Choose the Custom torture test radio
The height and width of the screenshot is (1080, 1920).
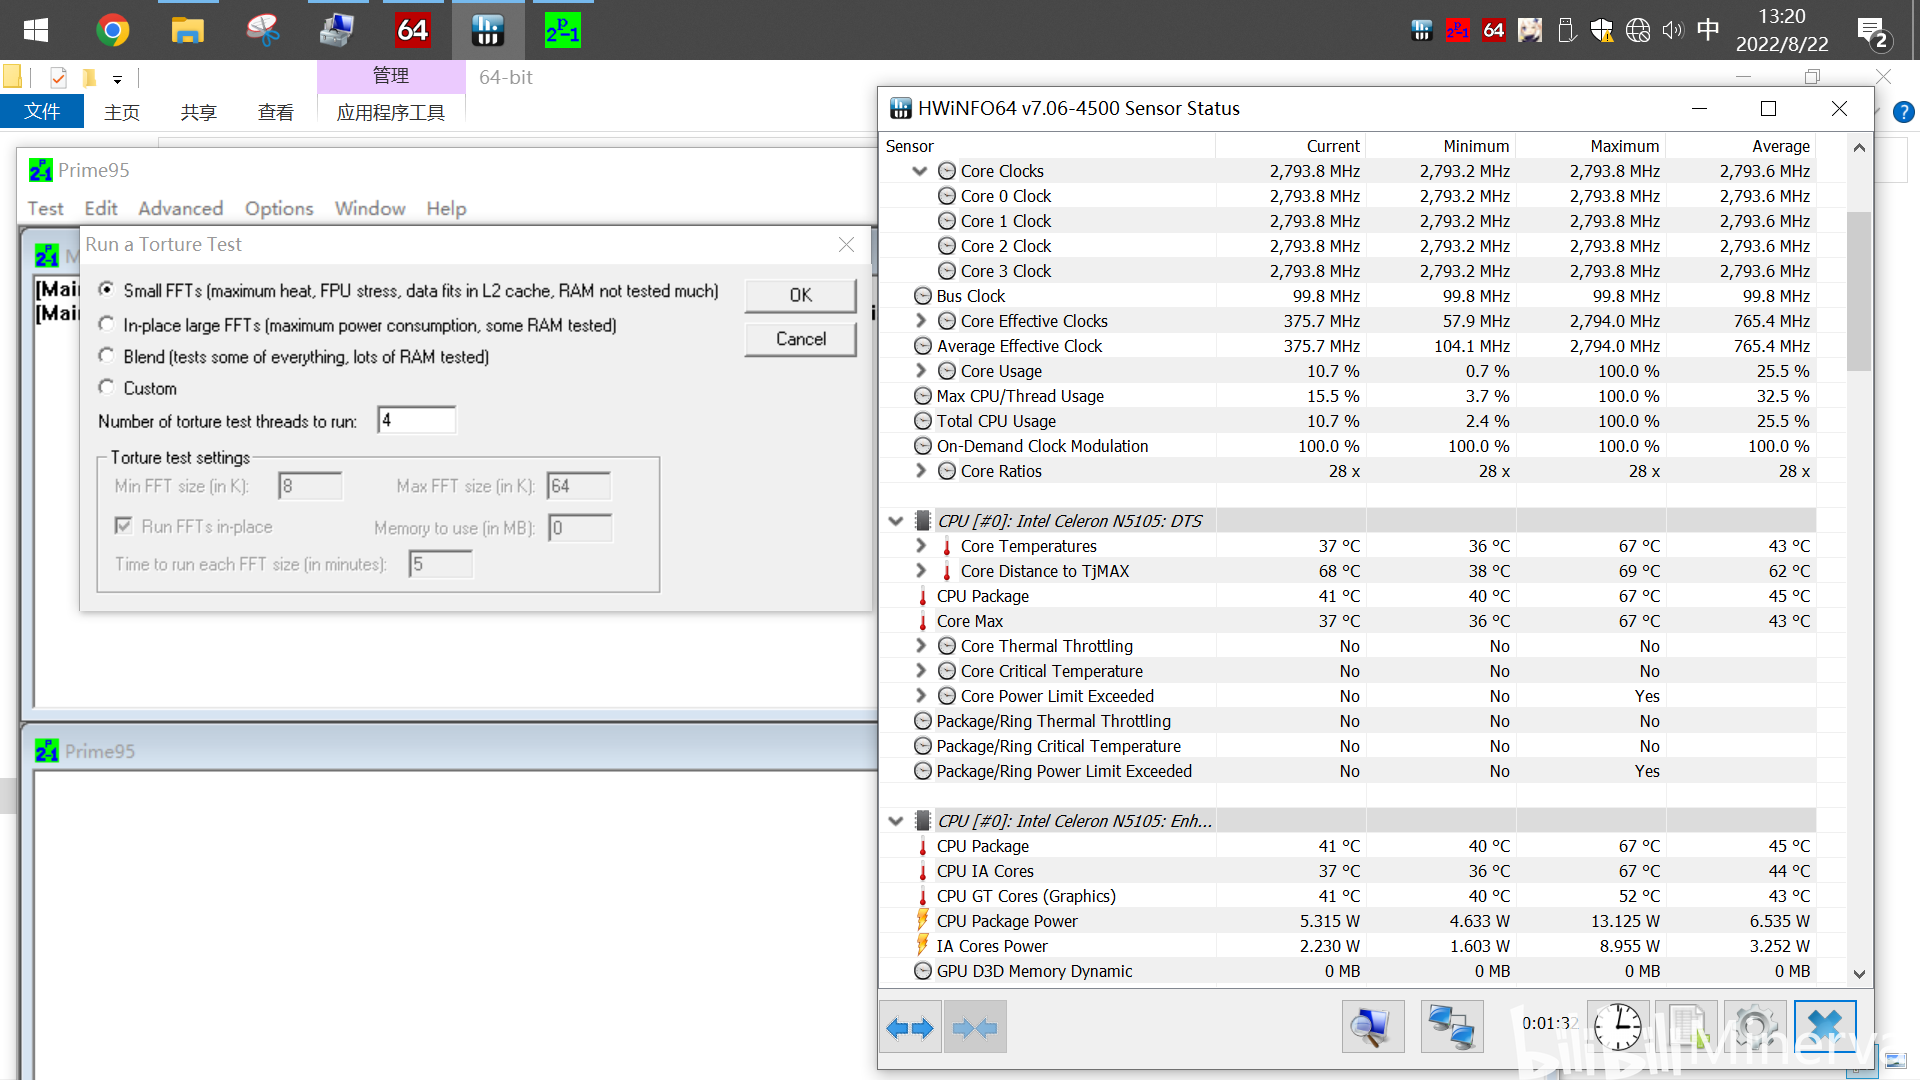tap(106, 387)
